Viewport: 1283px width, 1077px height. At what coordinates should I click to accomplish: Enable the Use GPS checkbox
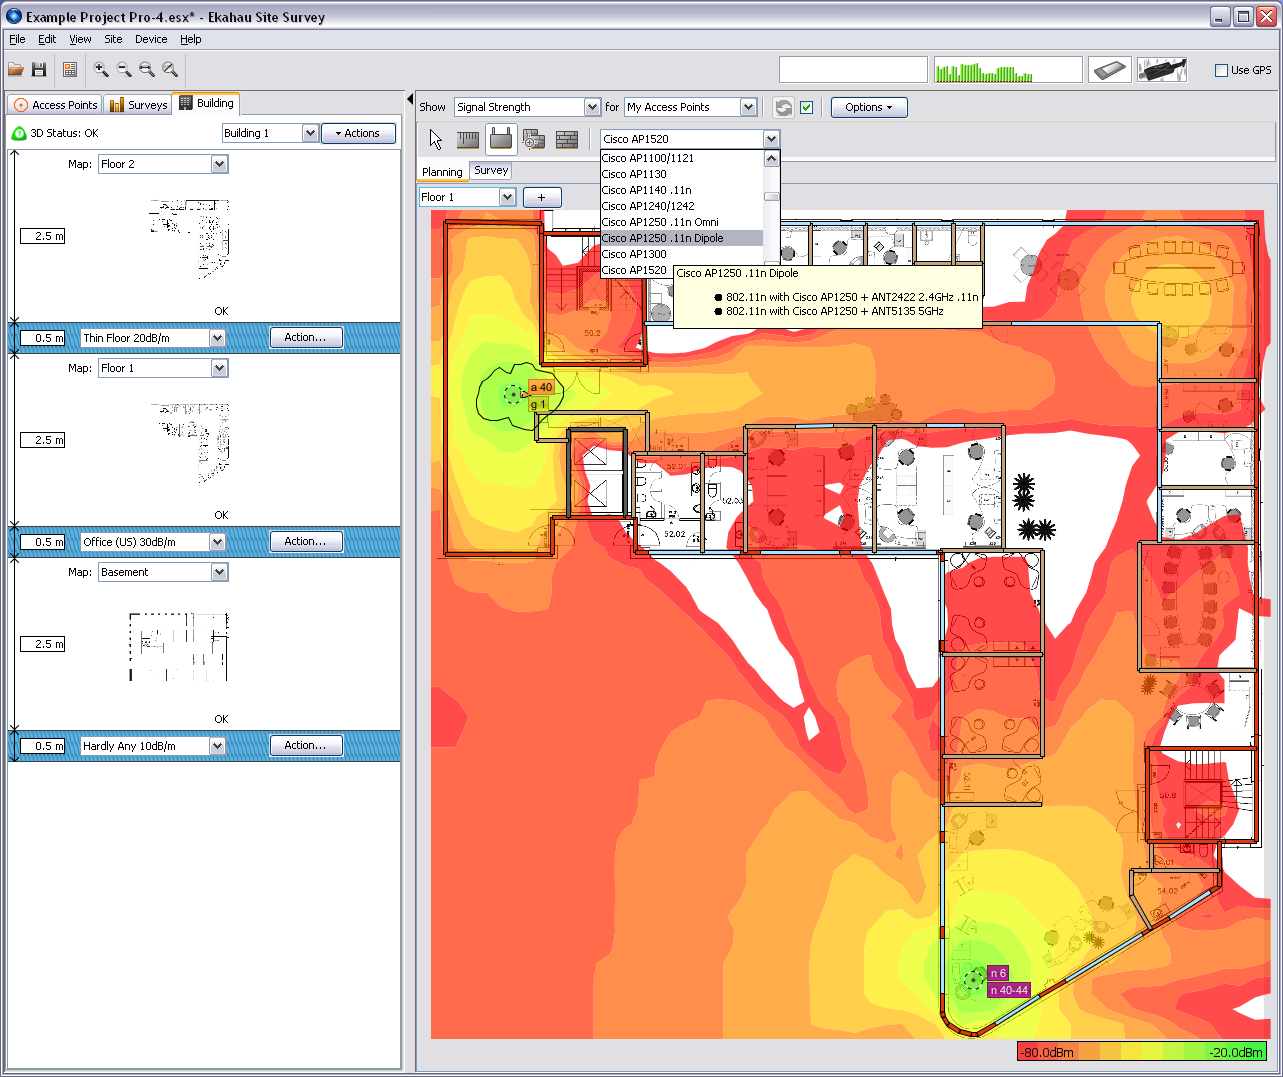(1221, 70)
